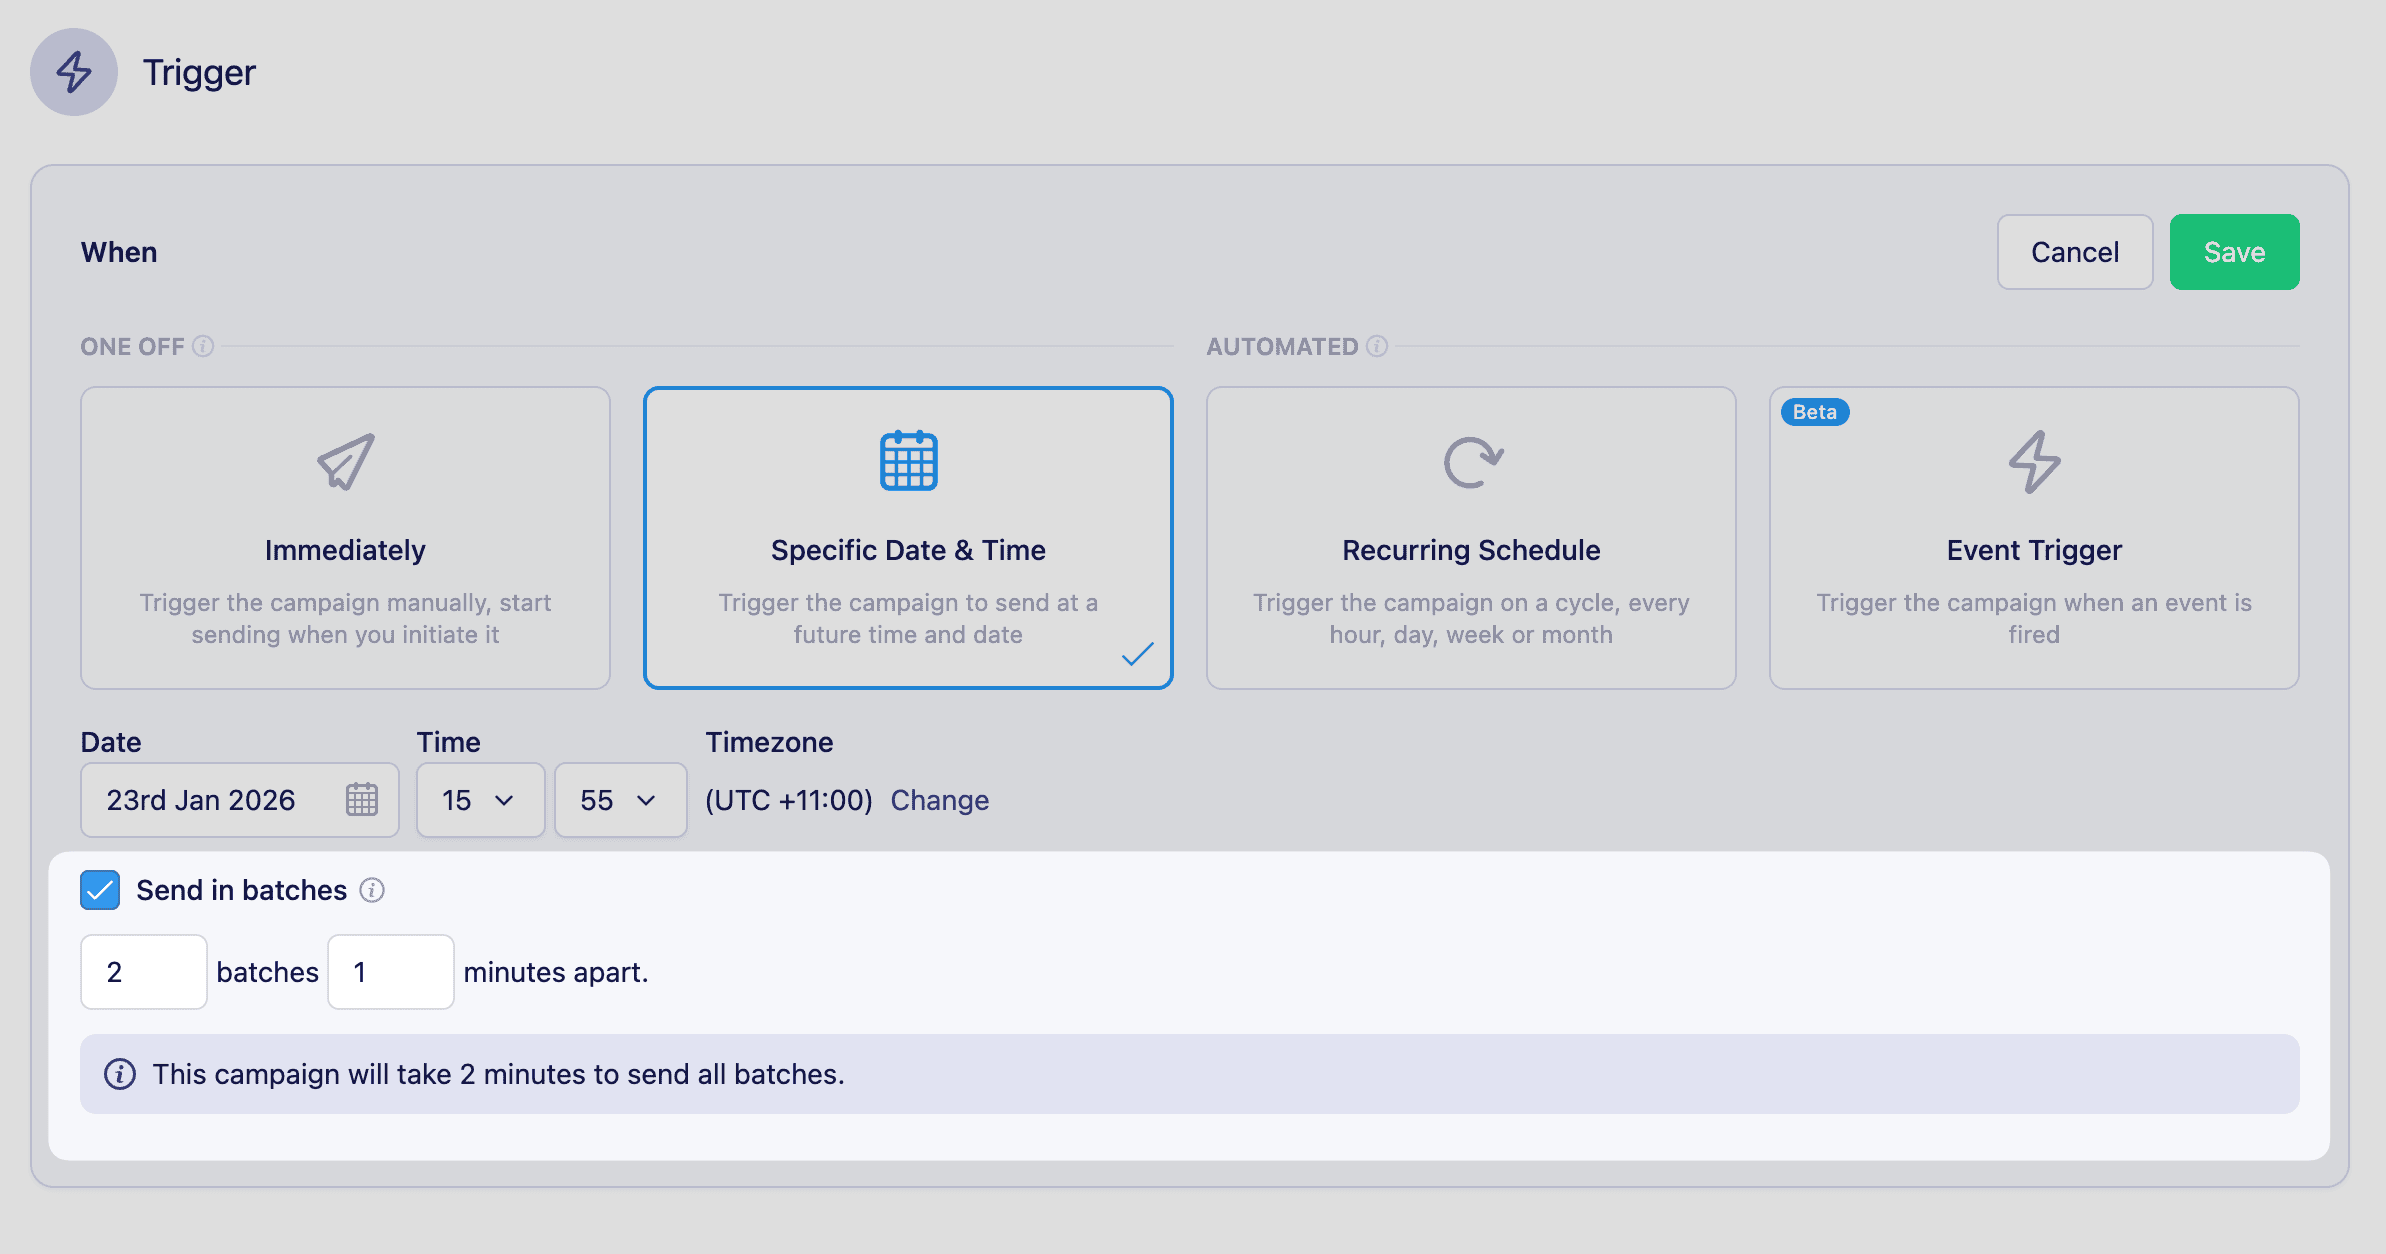The width and height of the screenshot is (2386, 1254).
Task: Click the calendar icon on Specific Date & Time card
Action: point(907,462)
